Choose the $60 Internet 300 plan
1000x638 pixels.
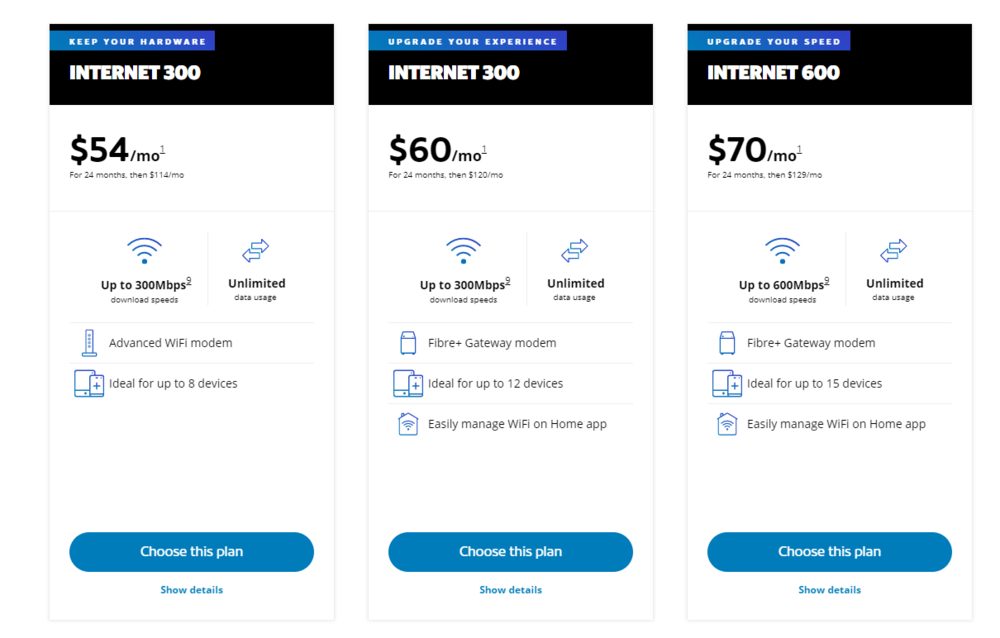click(x=510, y=551)
